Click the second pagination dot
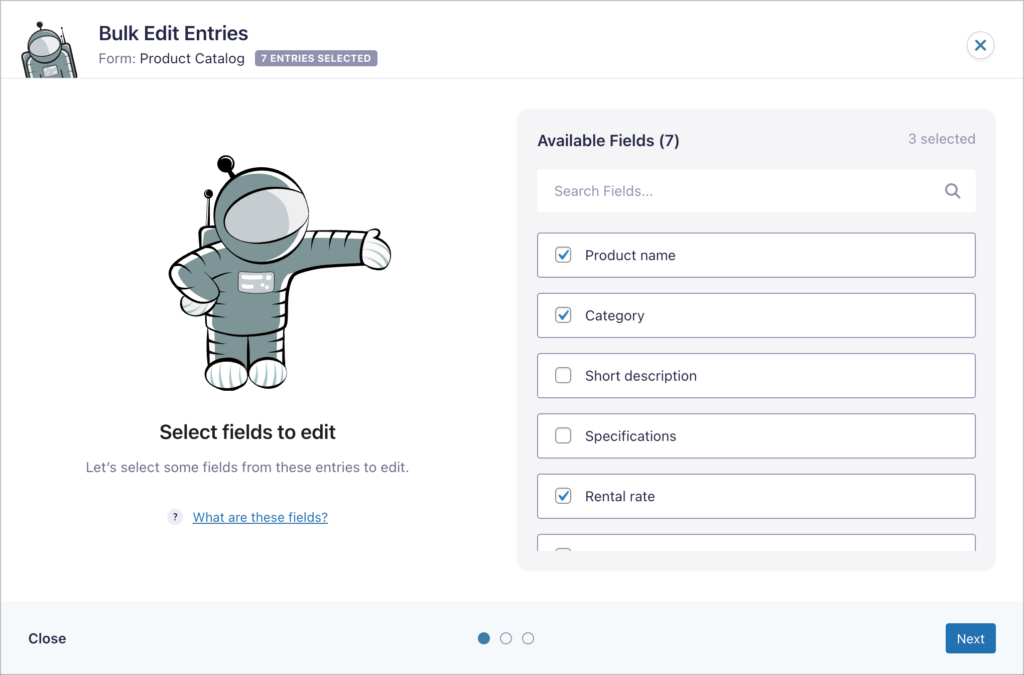 point(506,637)
